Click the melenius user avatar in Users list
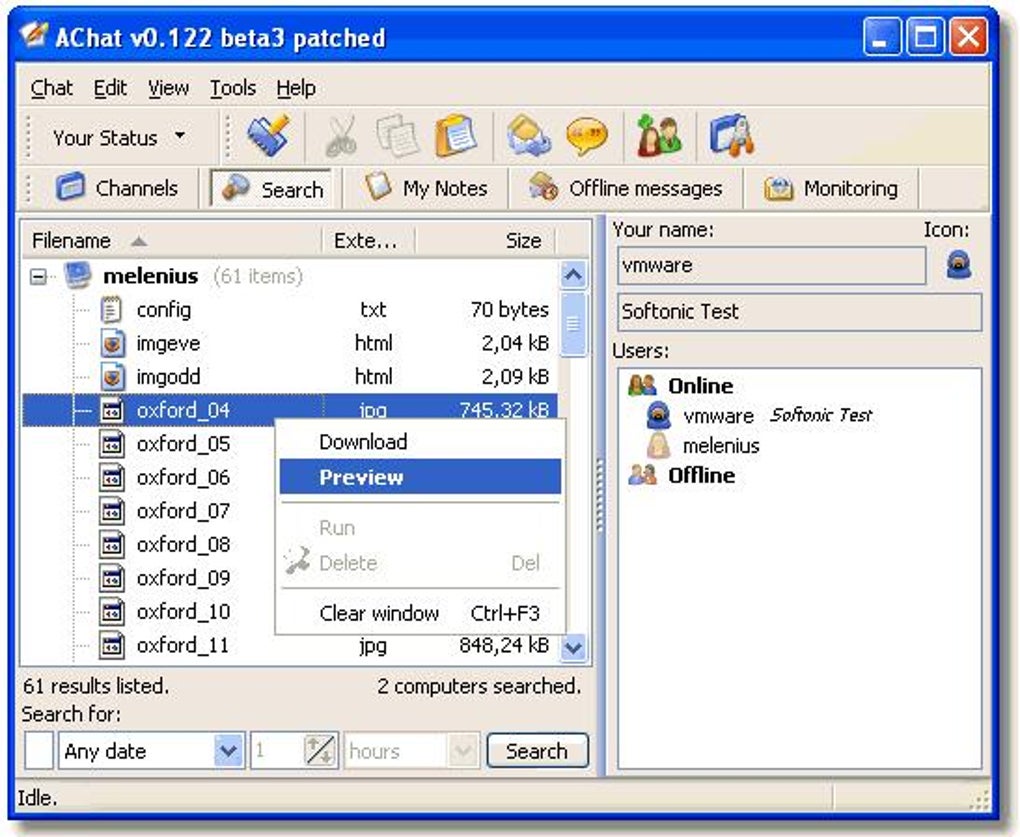 pyautogui.click(x=658, y=445)
